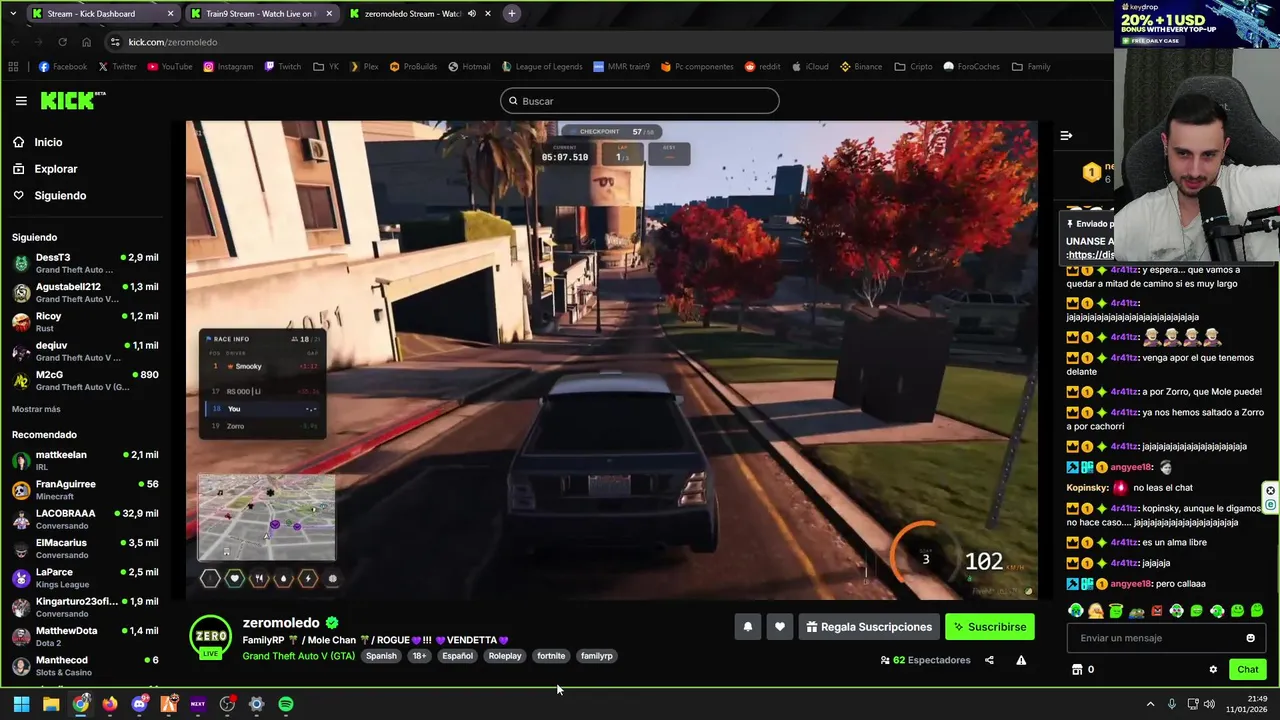This screenshot has height=720, width=1280.
Task: Click the Grand Theft Auto V category link
Action: 298,656
